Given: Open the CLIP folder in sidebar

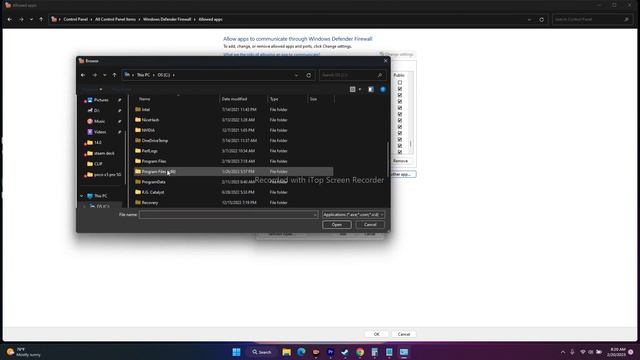Looking at the screenshot, I should pyautogui.click(x=98, y=164).
